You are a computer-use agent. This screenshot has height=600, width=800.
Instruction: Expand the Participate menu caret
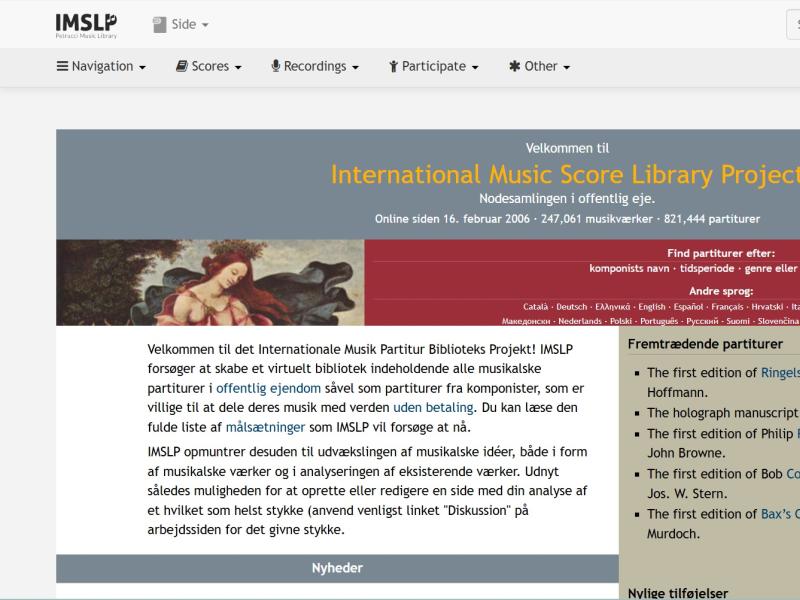click(x=475, y=67)
